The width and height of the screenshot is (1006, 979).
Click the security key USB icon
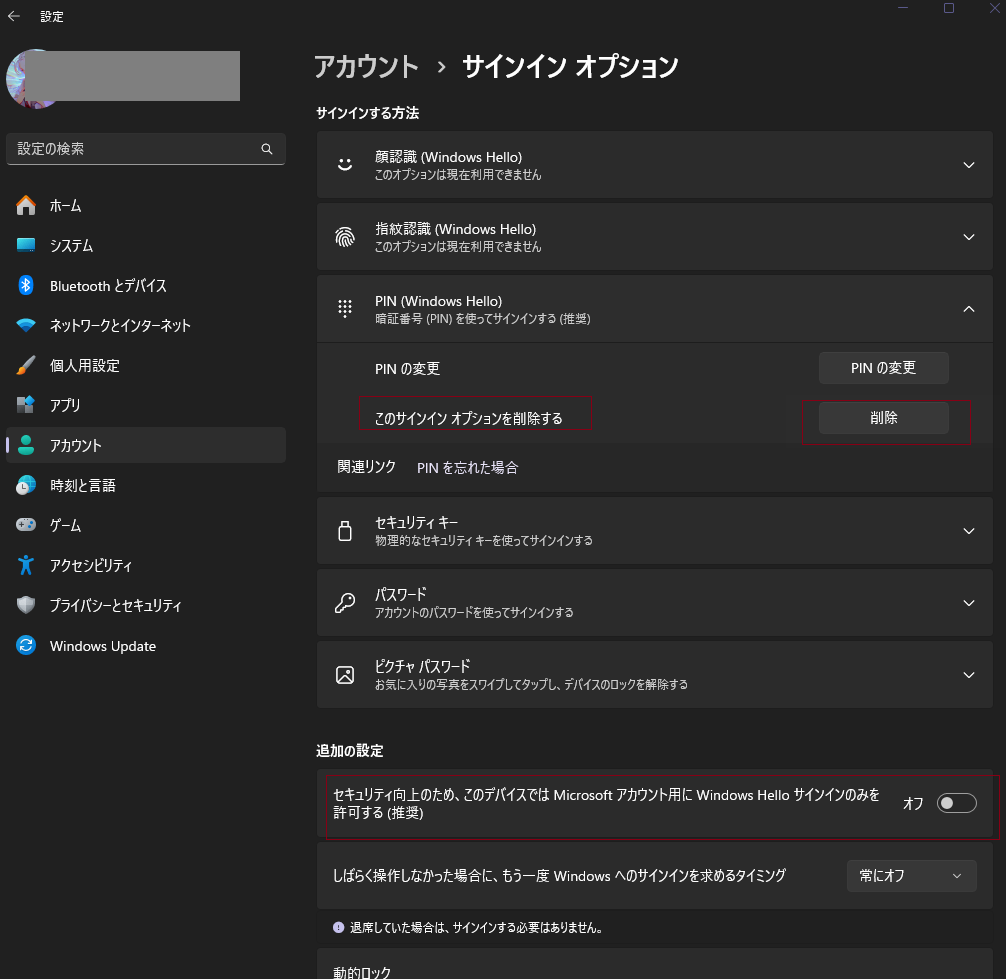345,531
